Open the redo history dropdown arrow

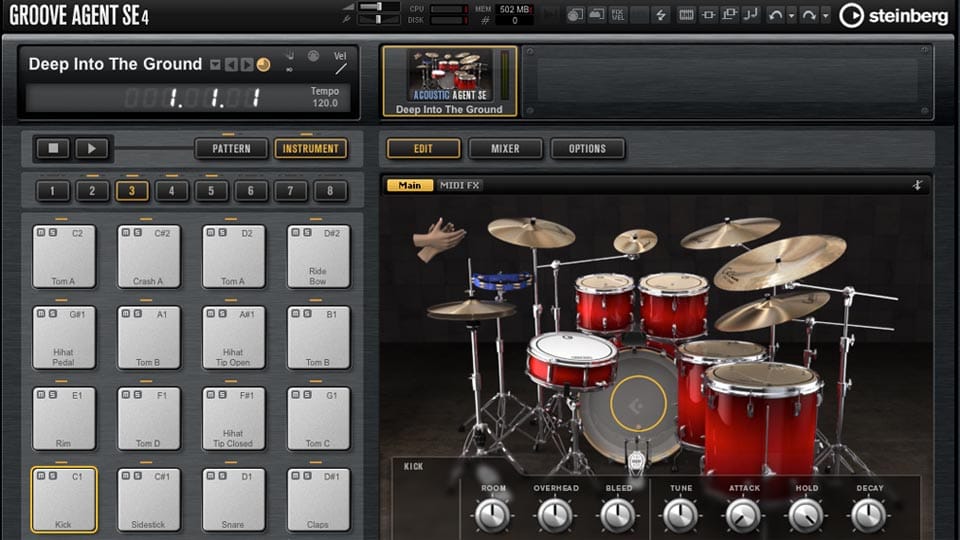click(x=825, y=15)
